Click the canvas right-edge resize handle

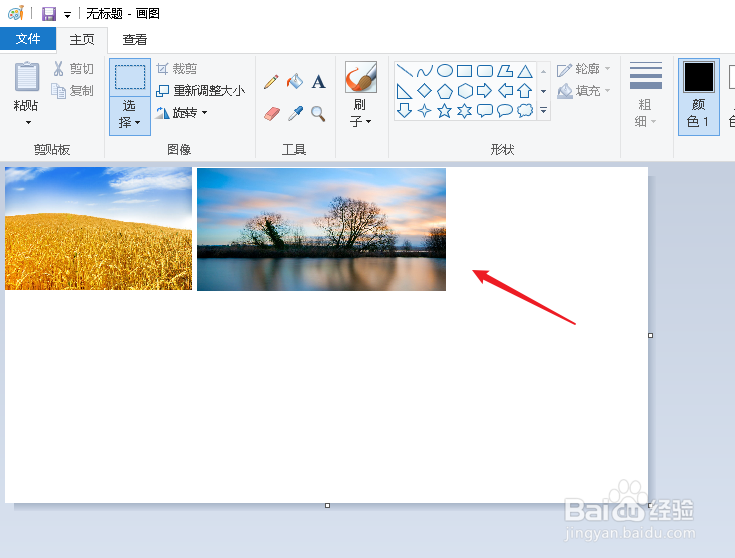pos(651,335)
